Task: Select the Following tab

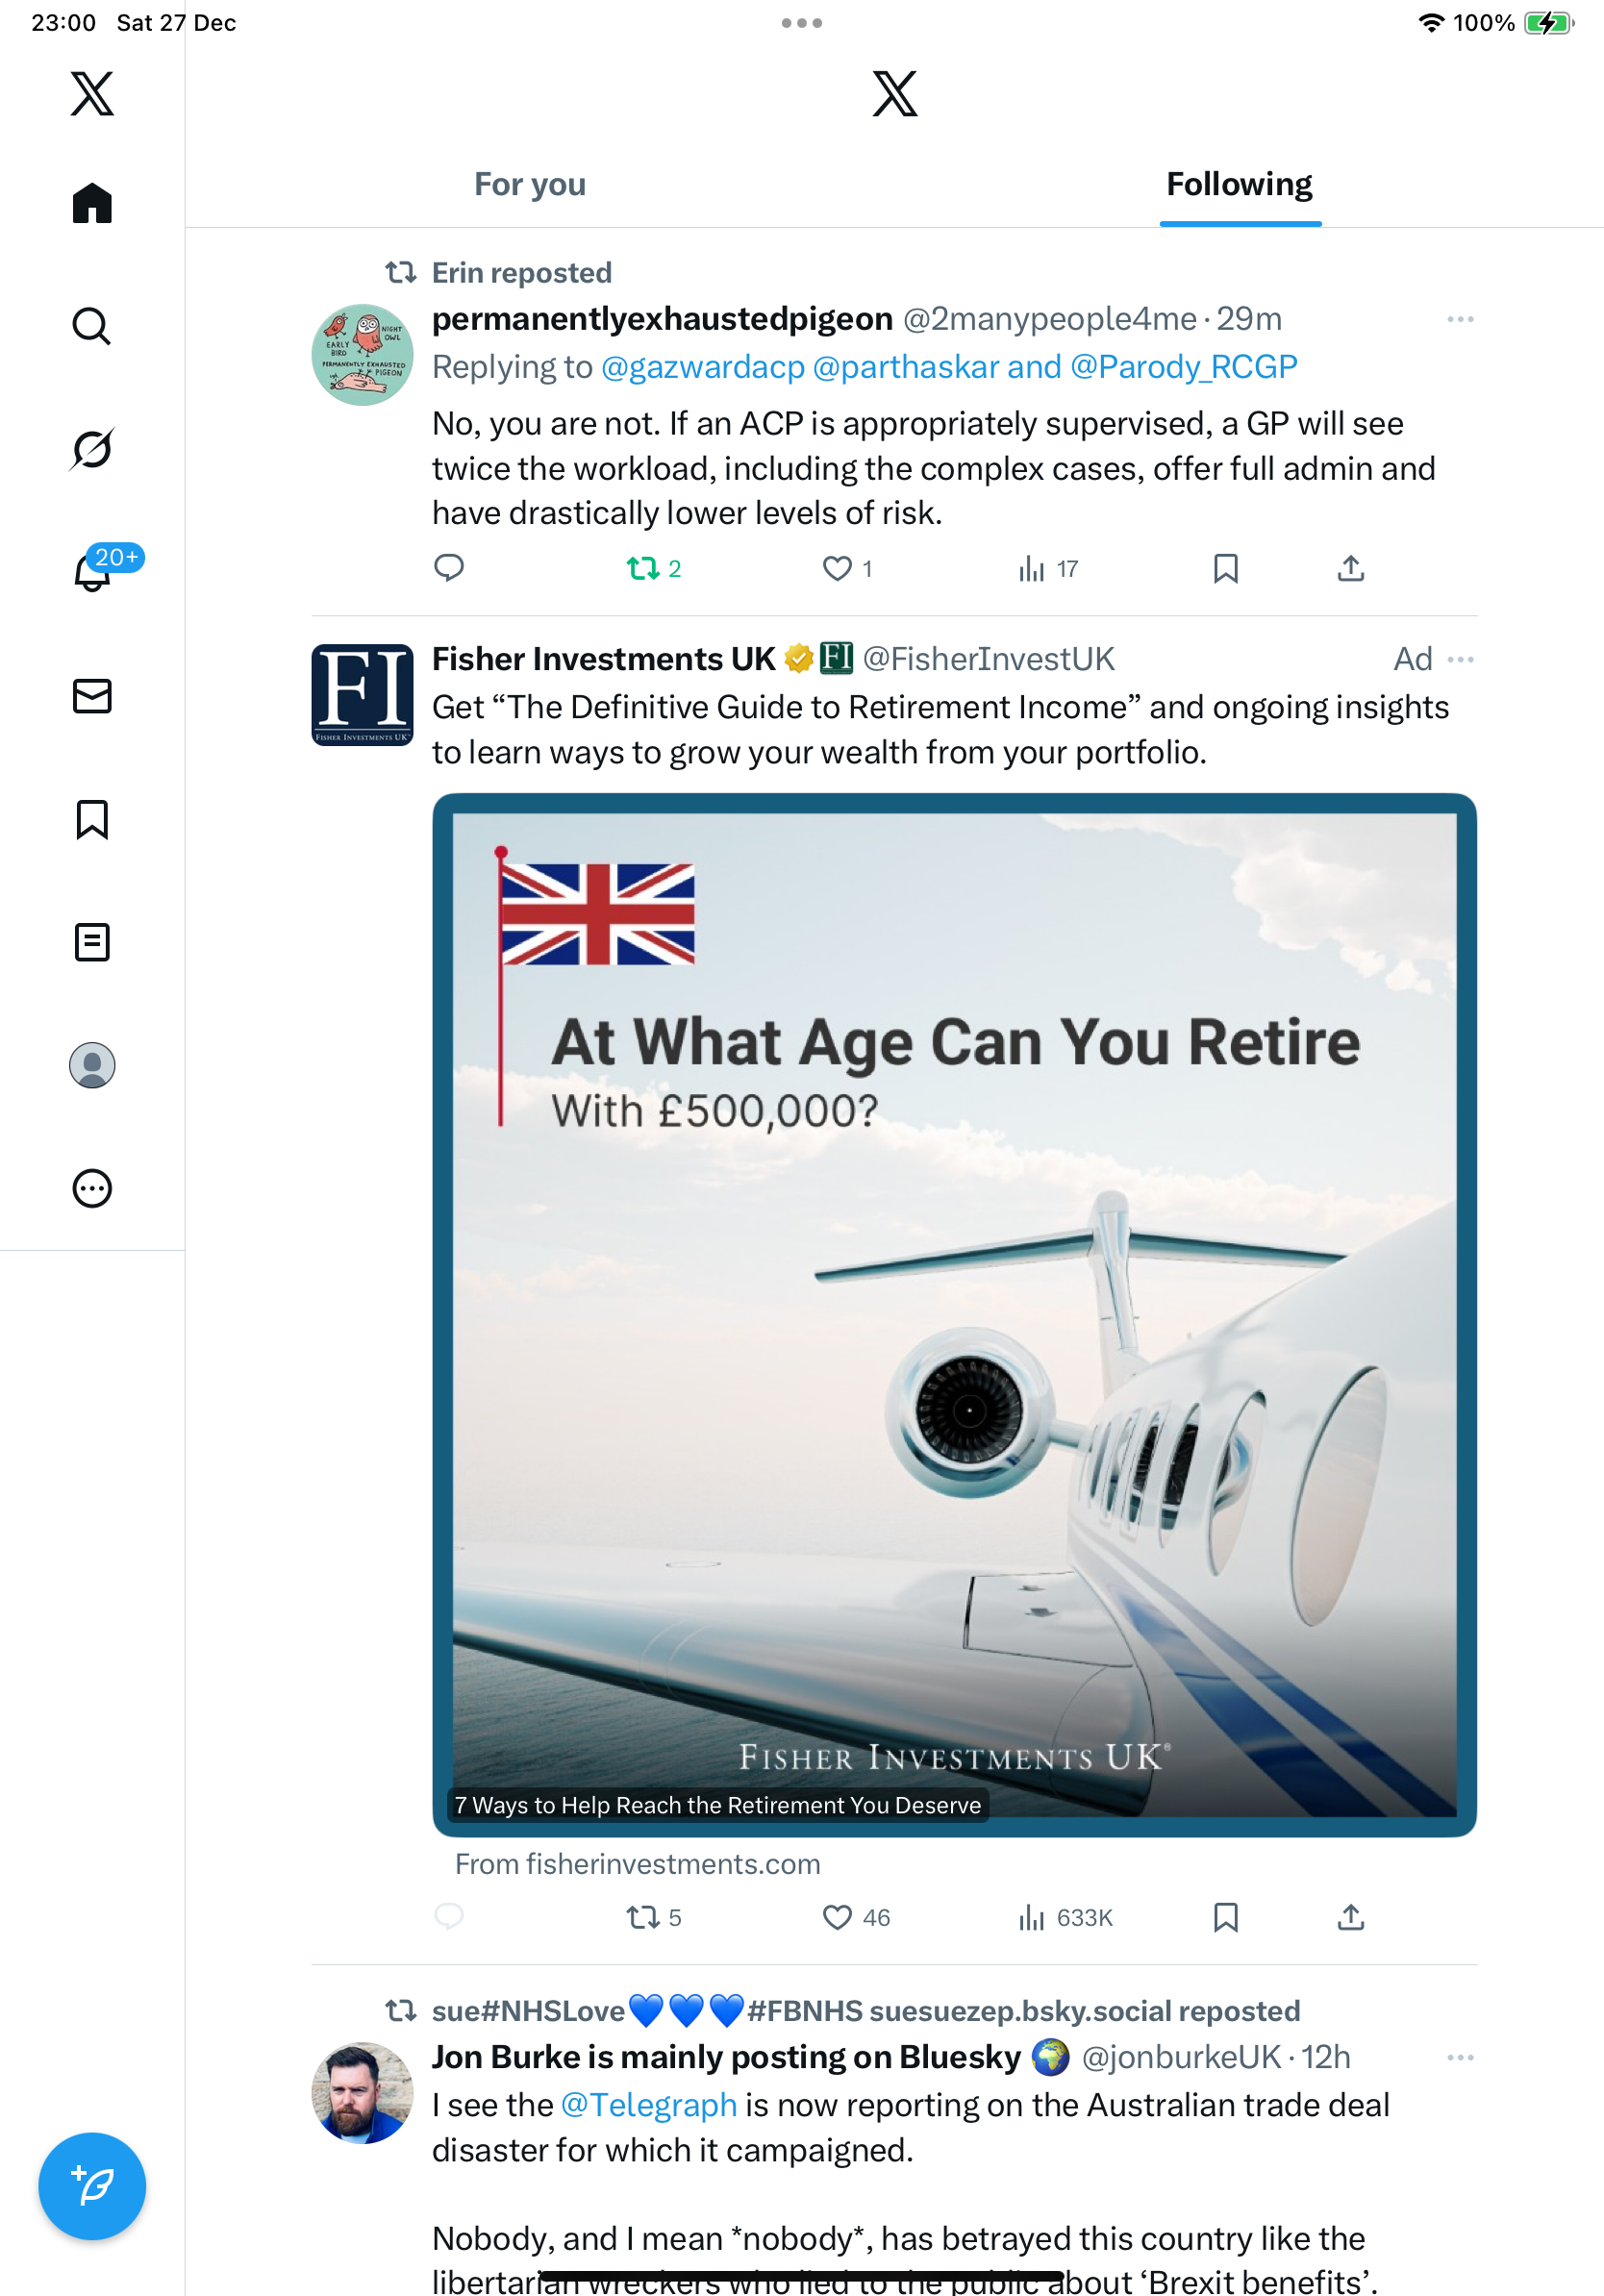Action: 1239,185
